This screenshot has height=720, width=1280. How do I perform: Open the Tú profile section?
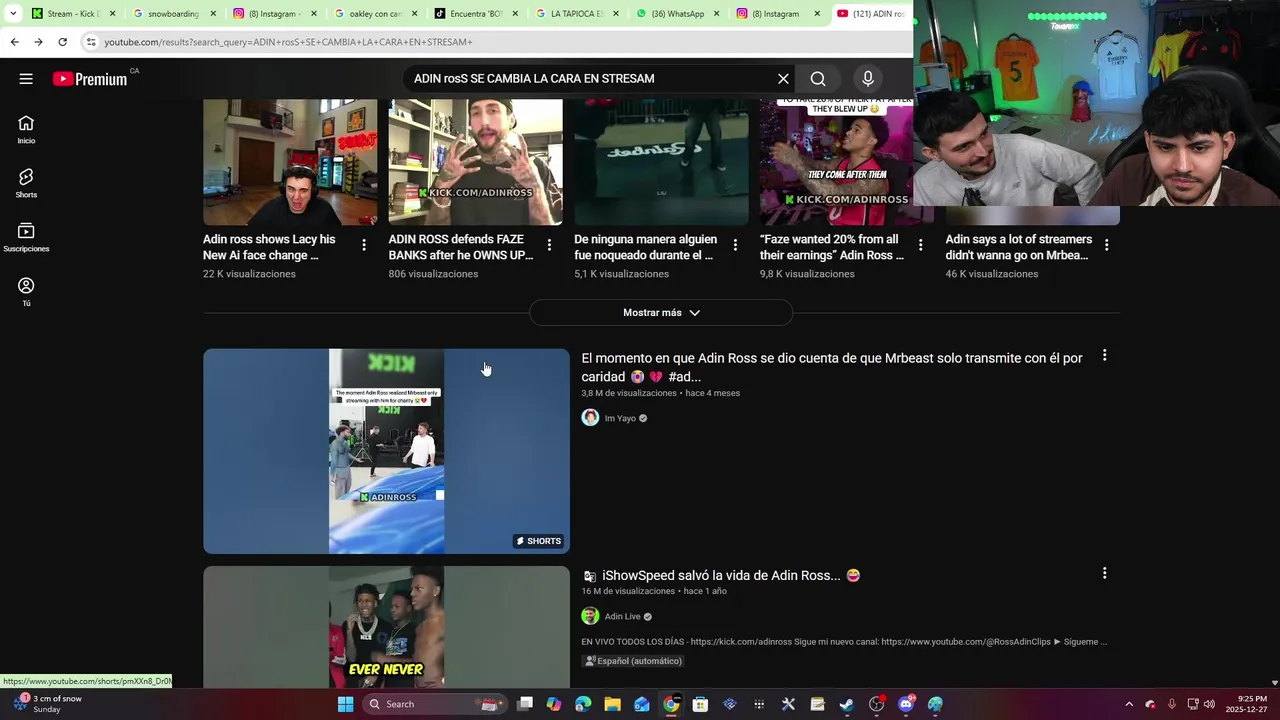[26, 292]
